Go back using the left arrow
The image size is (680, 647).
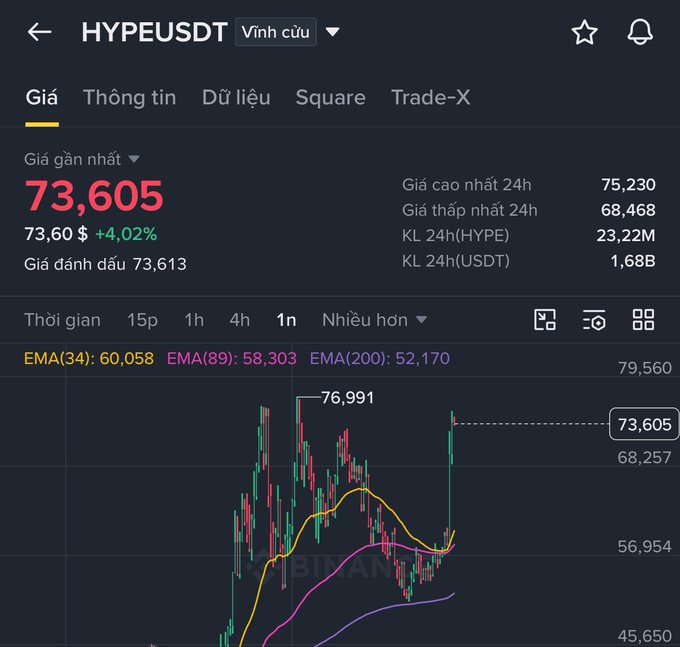click(39, 32)
